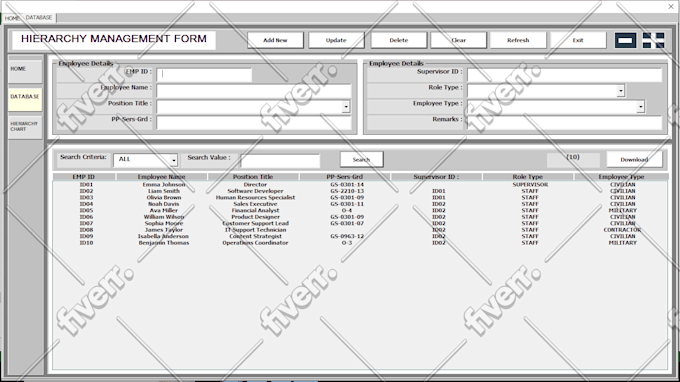This screenshot has height=382, width=680.
Task: Click the Human Resources Specialist cell
Action: 255,198
